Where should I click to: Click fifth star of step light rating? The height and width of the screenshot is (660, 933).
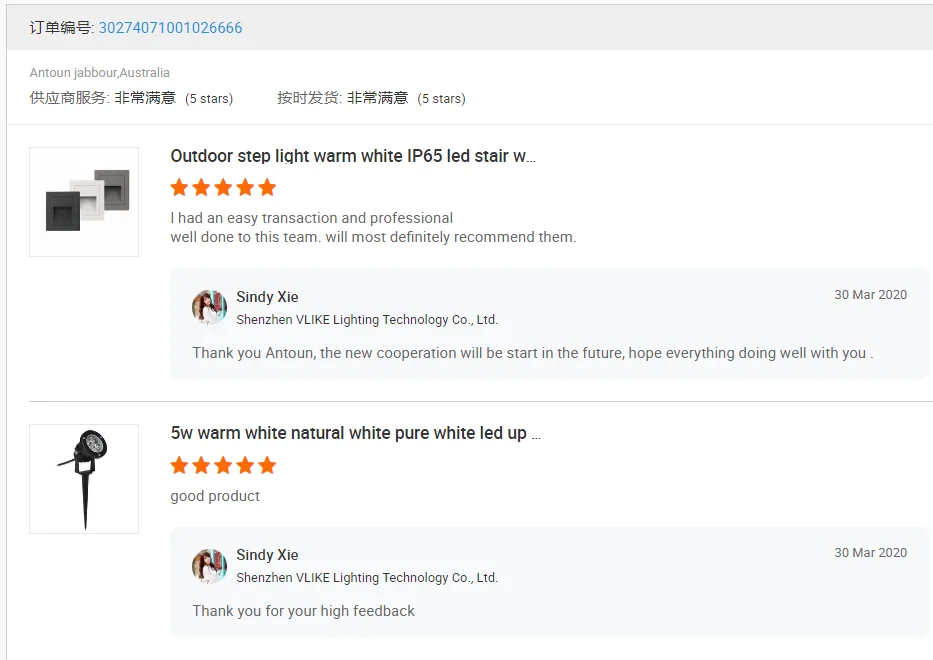point(267,187)
